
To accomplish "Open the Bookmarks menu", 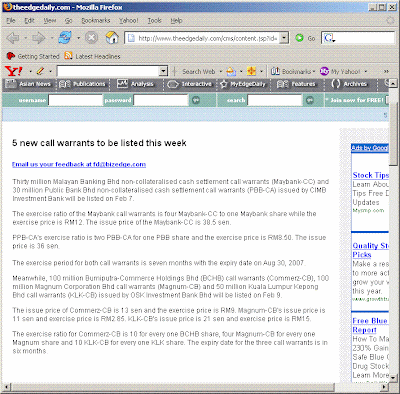I will 96,21.
